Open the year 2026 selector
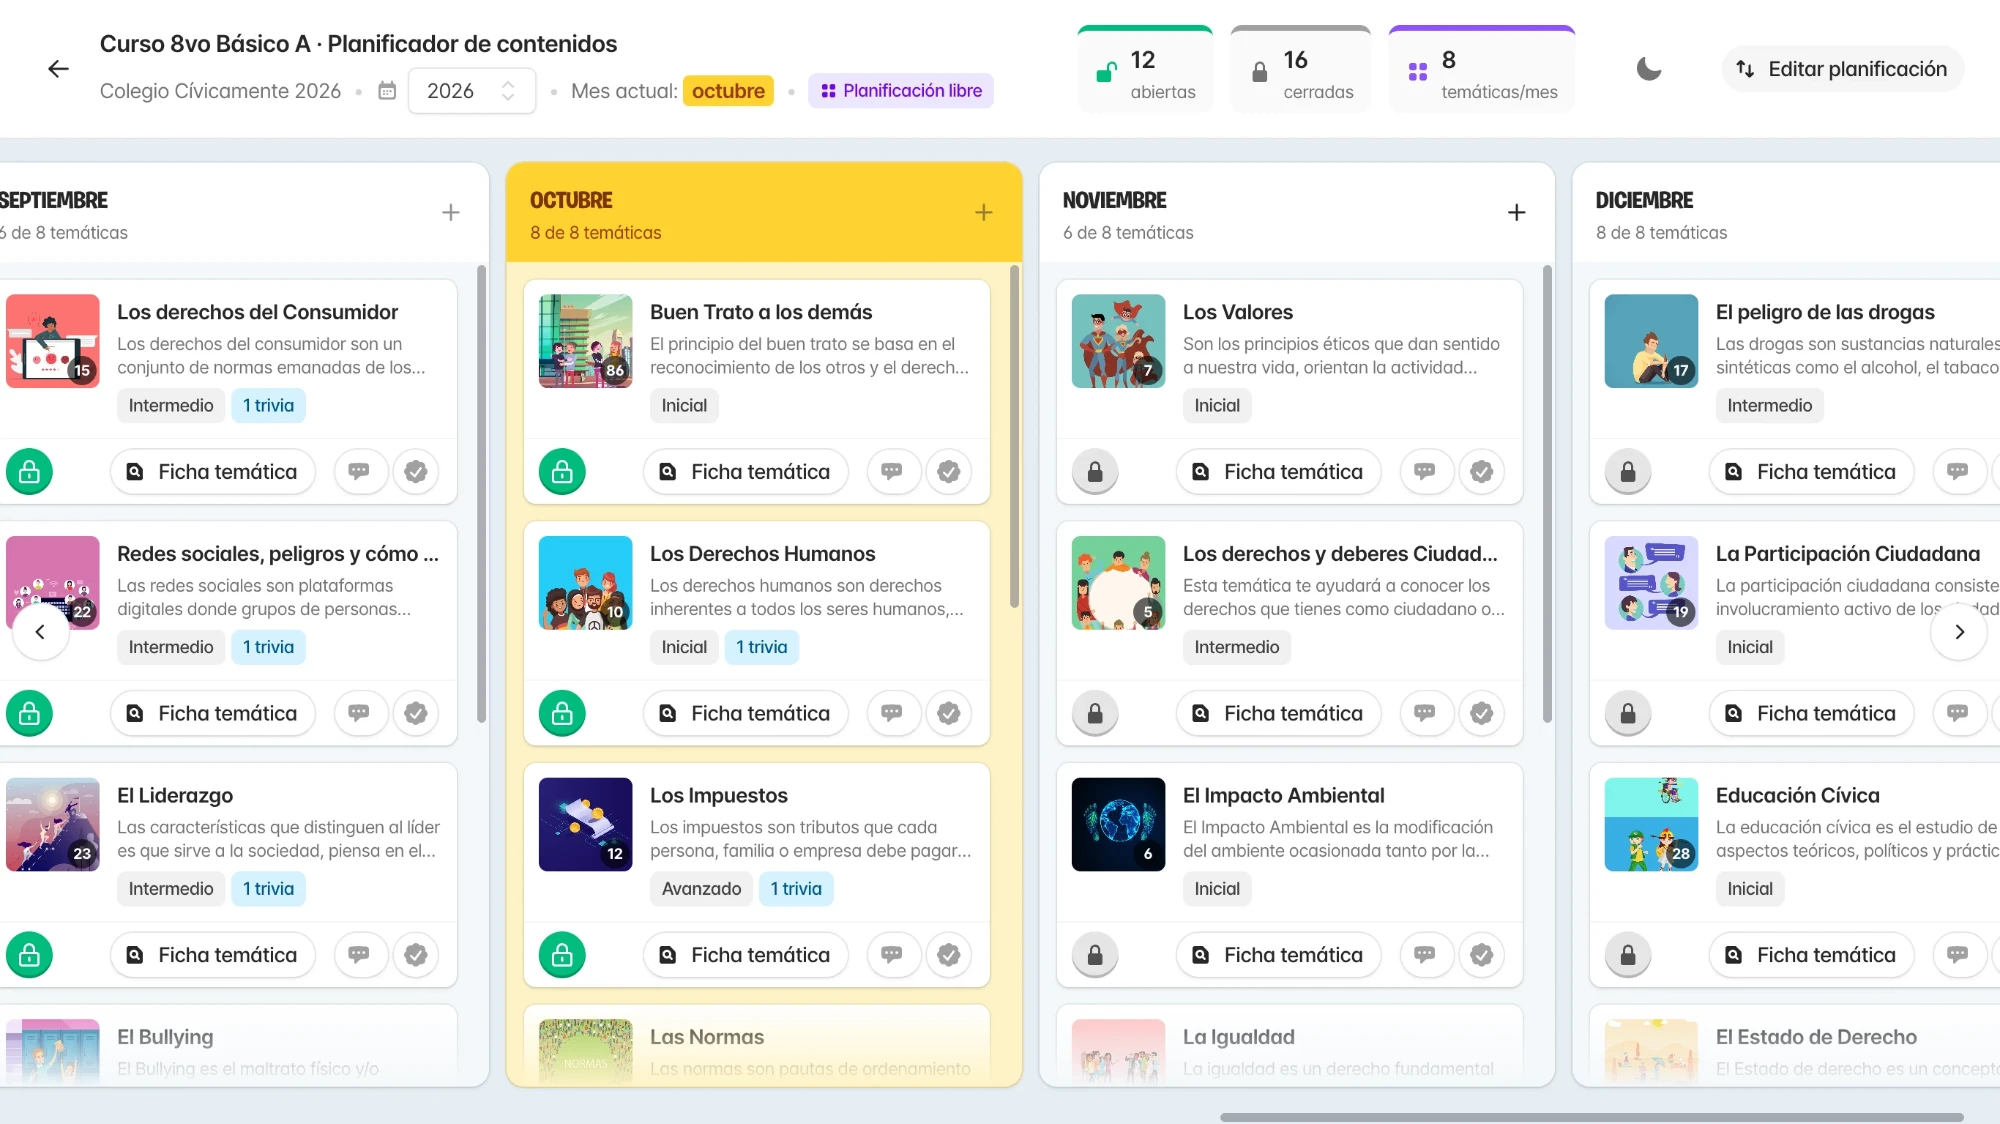This screenshot has width=2000, height=1124. tap(471, 91)
